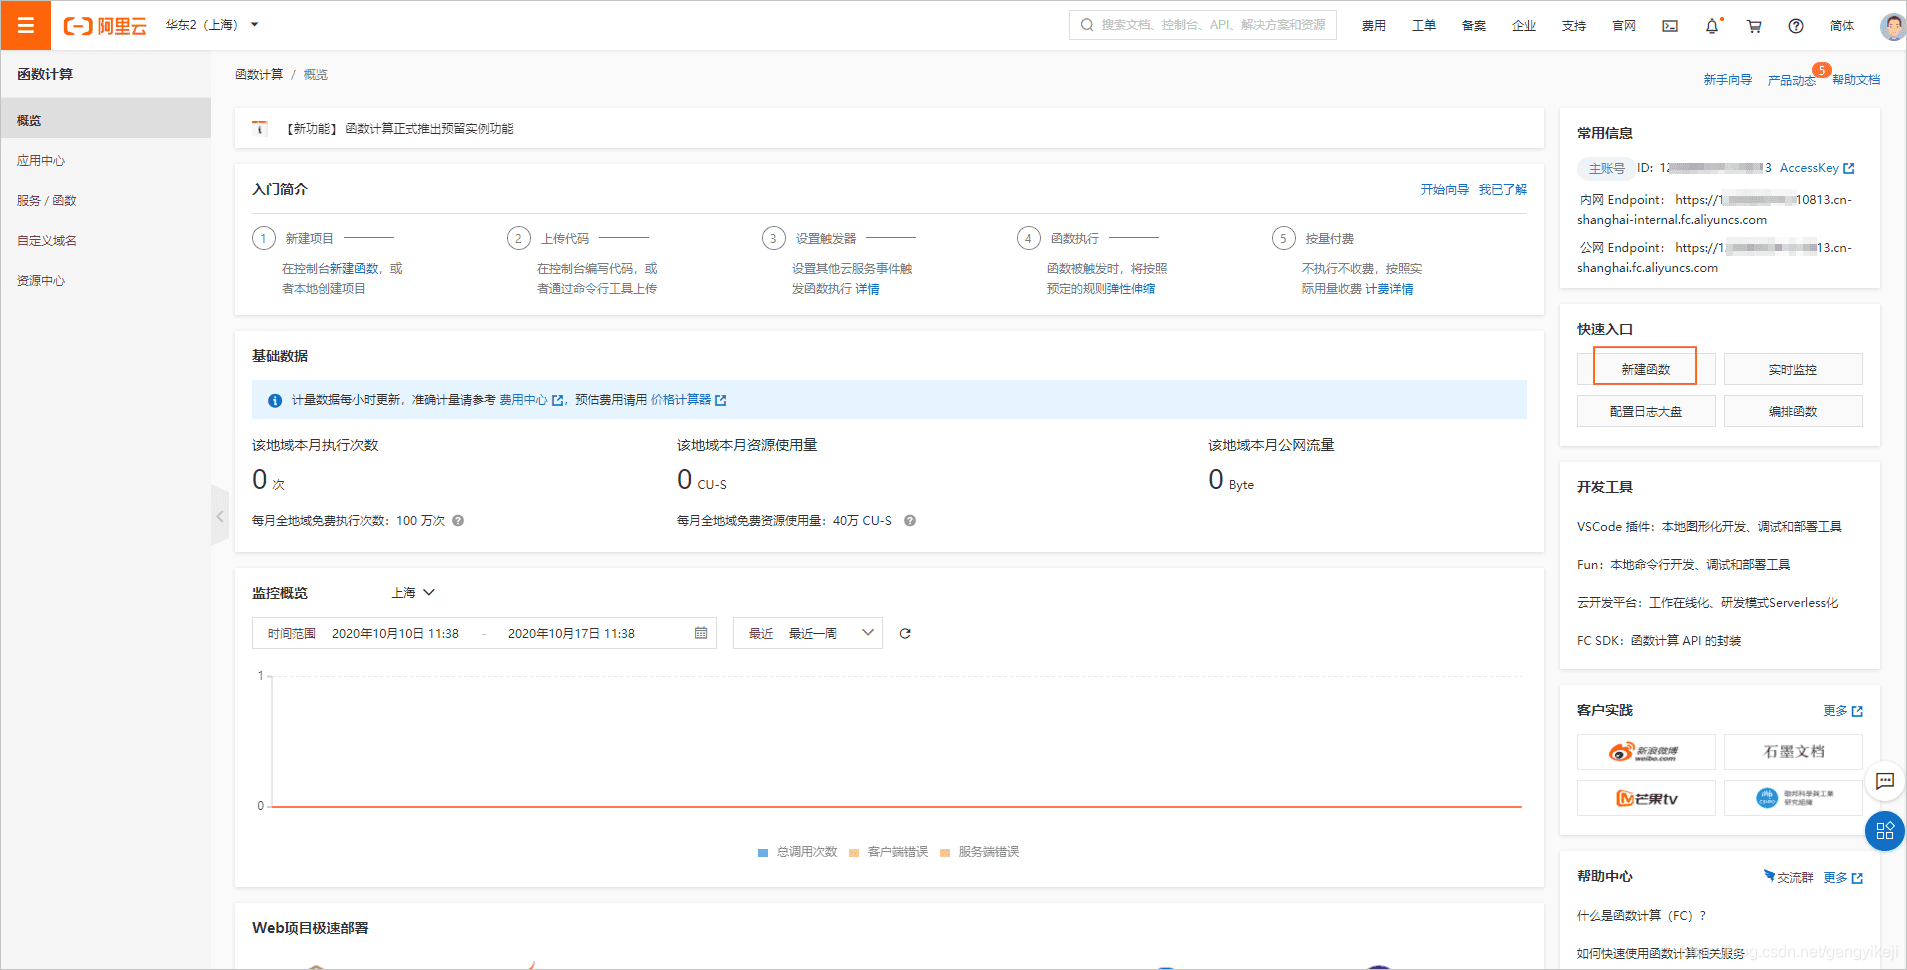Open the 新手向导 link
Screen dimensions: 1907x970
1728,80
